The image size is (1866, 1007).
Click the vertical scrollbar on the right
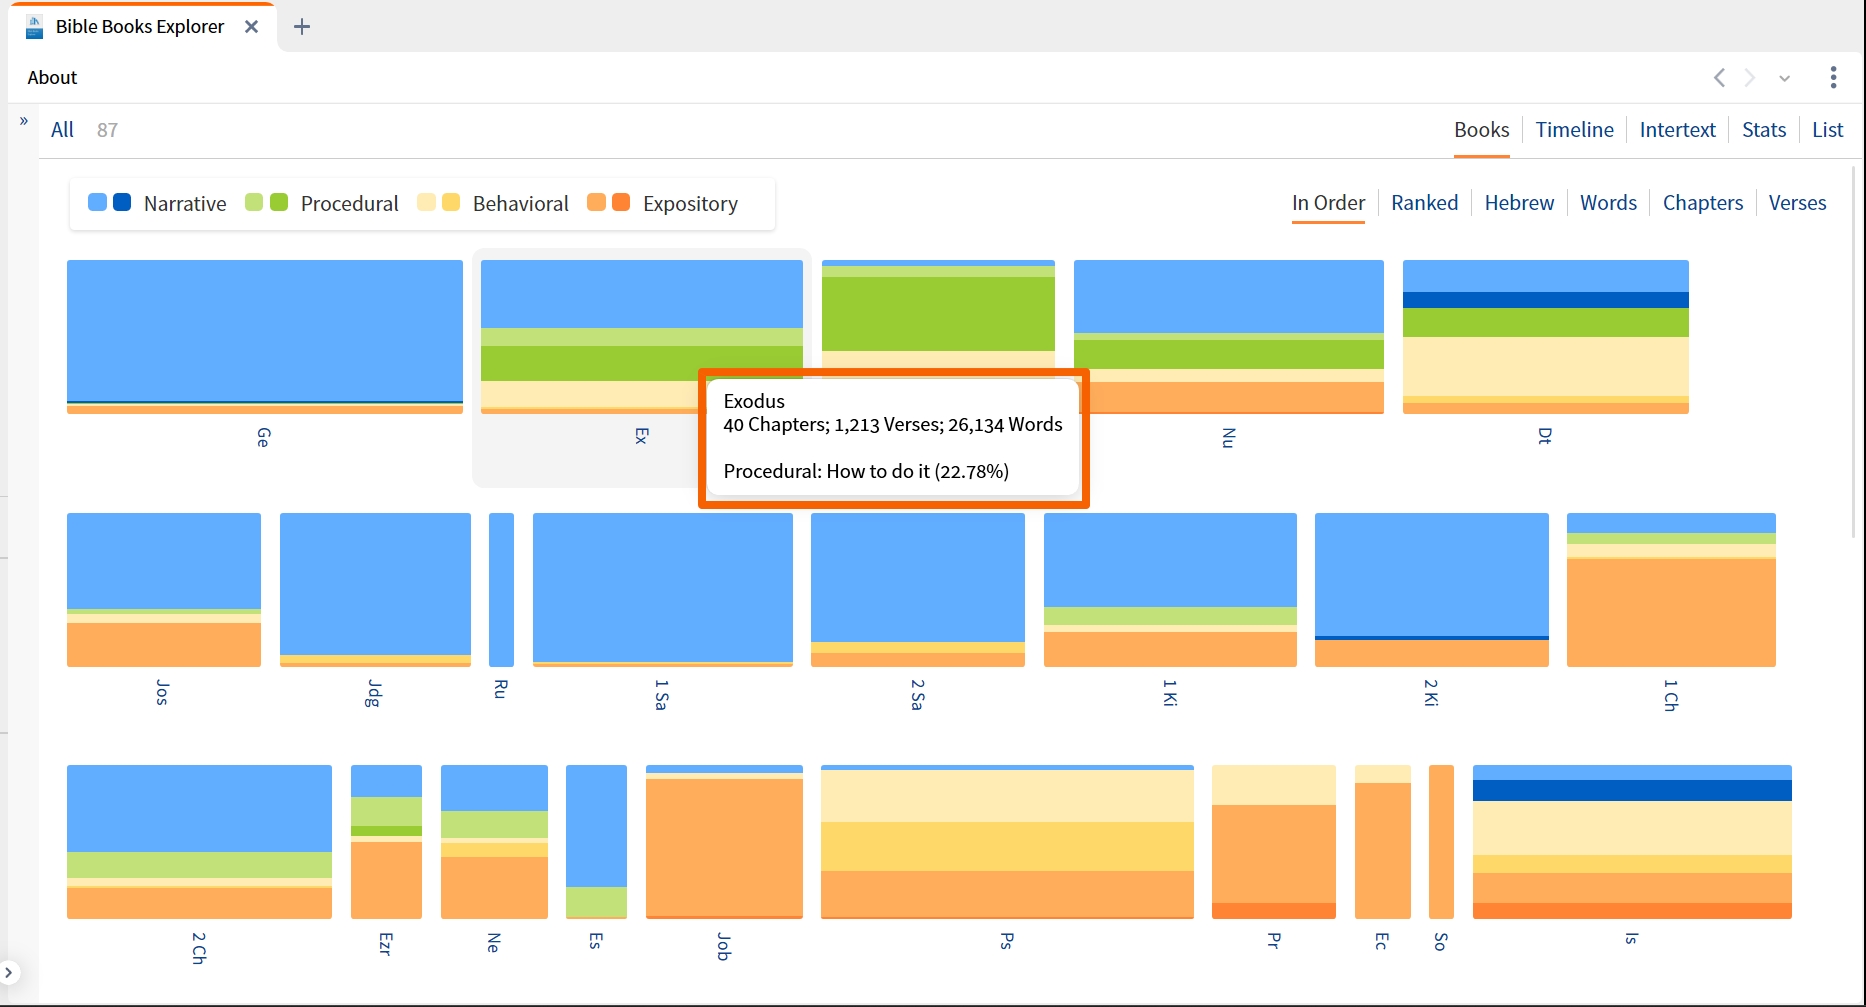coord(1854,350)
